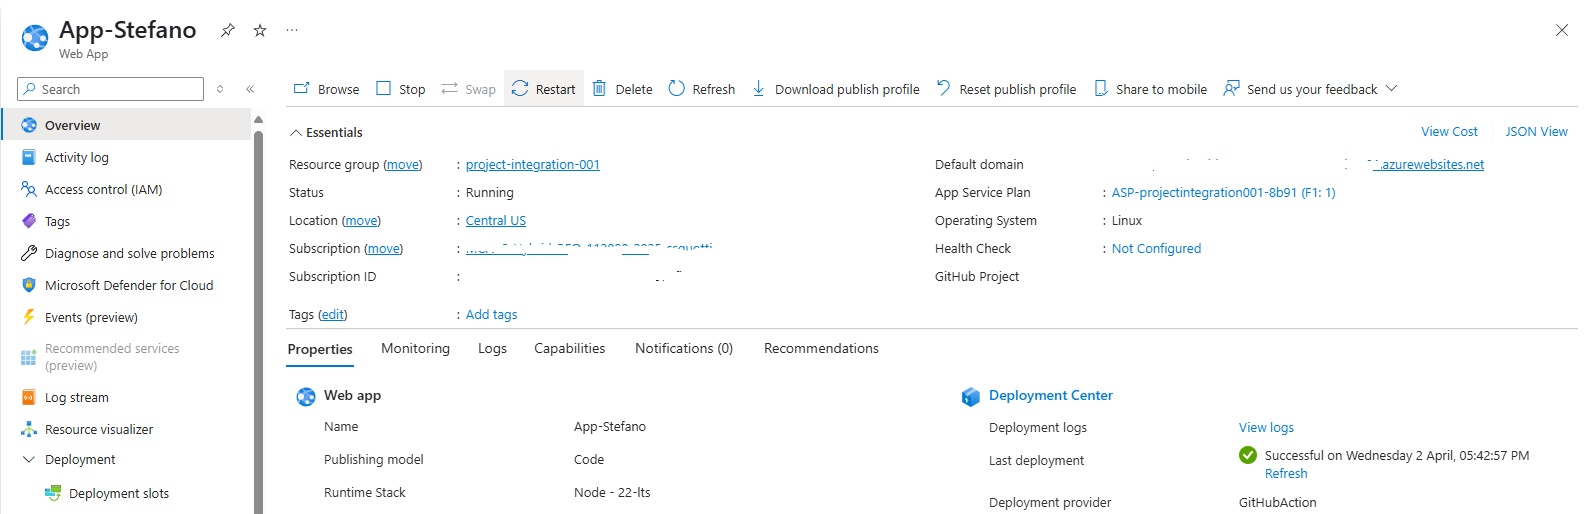Screen dimensions: 1586x514
Task: Click the sidebar scroll up arrow
Action: 259,119
